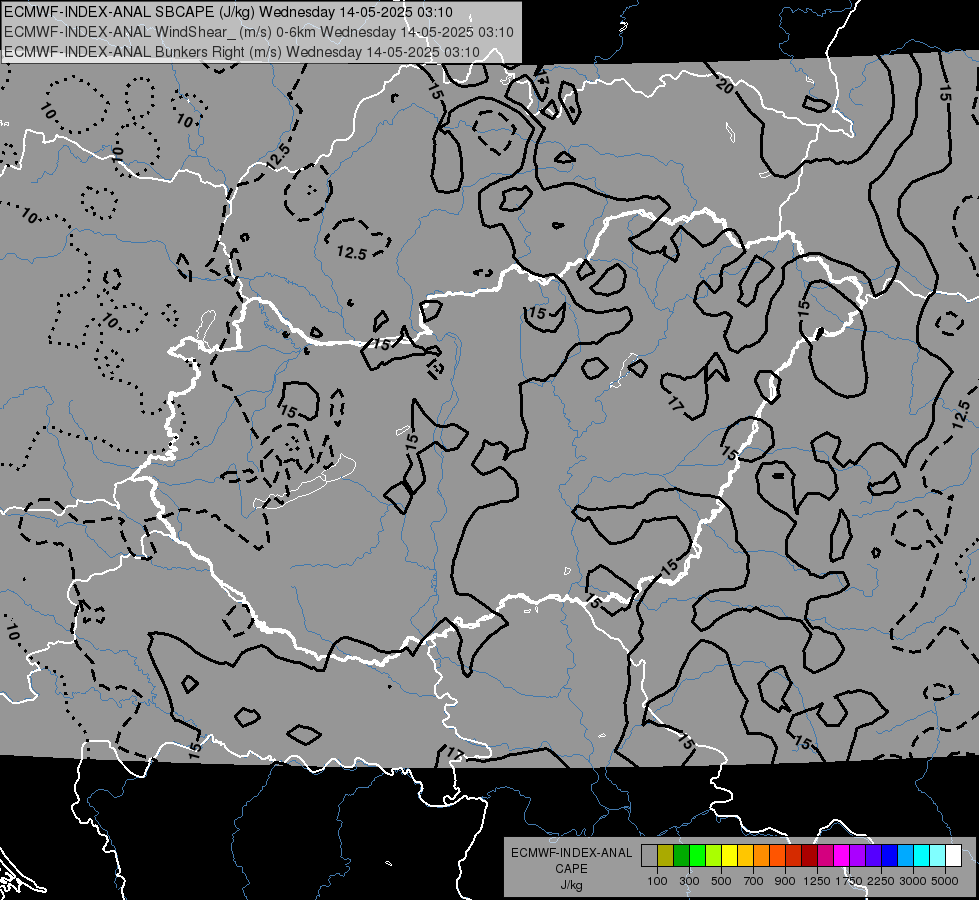Screen dimensions: 979x900
Task: Select the orange swatch starting at 700
Action: [x=762, y=856]
